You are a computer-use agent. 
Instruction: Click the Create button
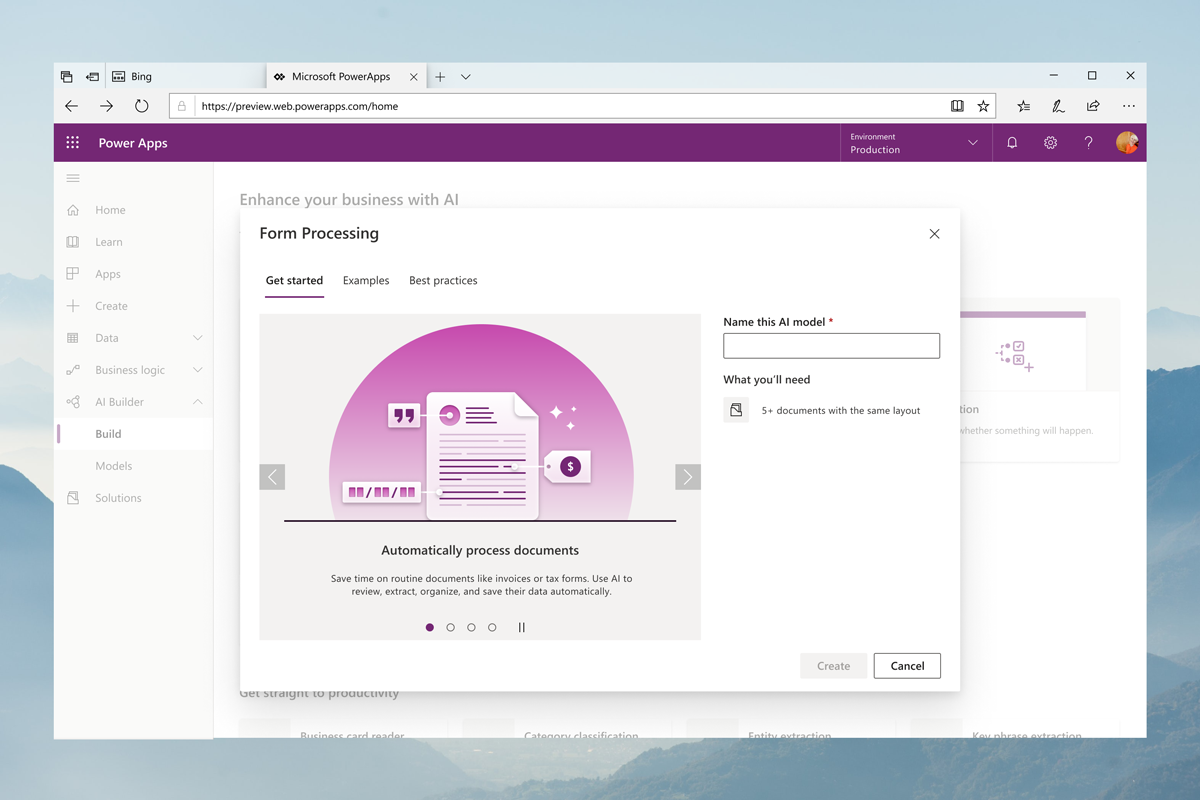pyautogui.click(x=833, y=666)
